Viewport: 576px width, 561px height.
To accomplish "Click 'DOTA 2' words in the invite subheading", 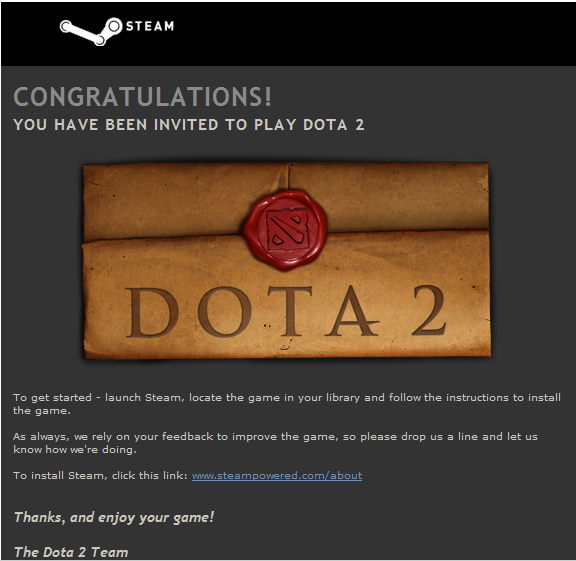I will (x=334, y=125).
